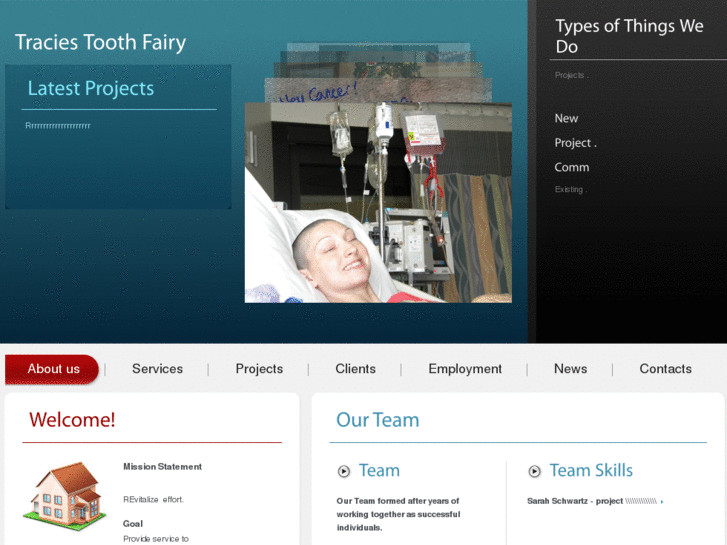Click the front hospital photo in gallery
The height and width of the screenshot is (545, 727).
coord(378,203)
